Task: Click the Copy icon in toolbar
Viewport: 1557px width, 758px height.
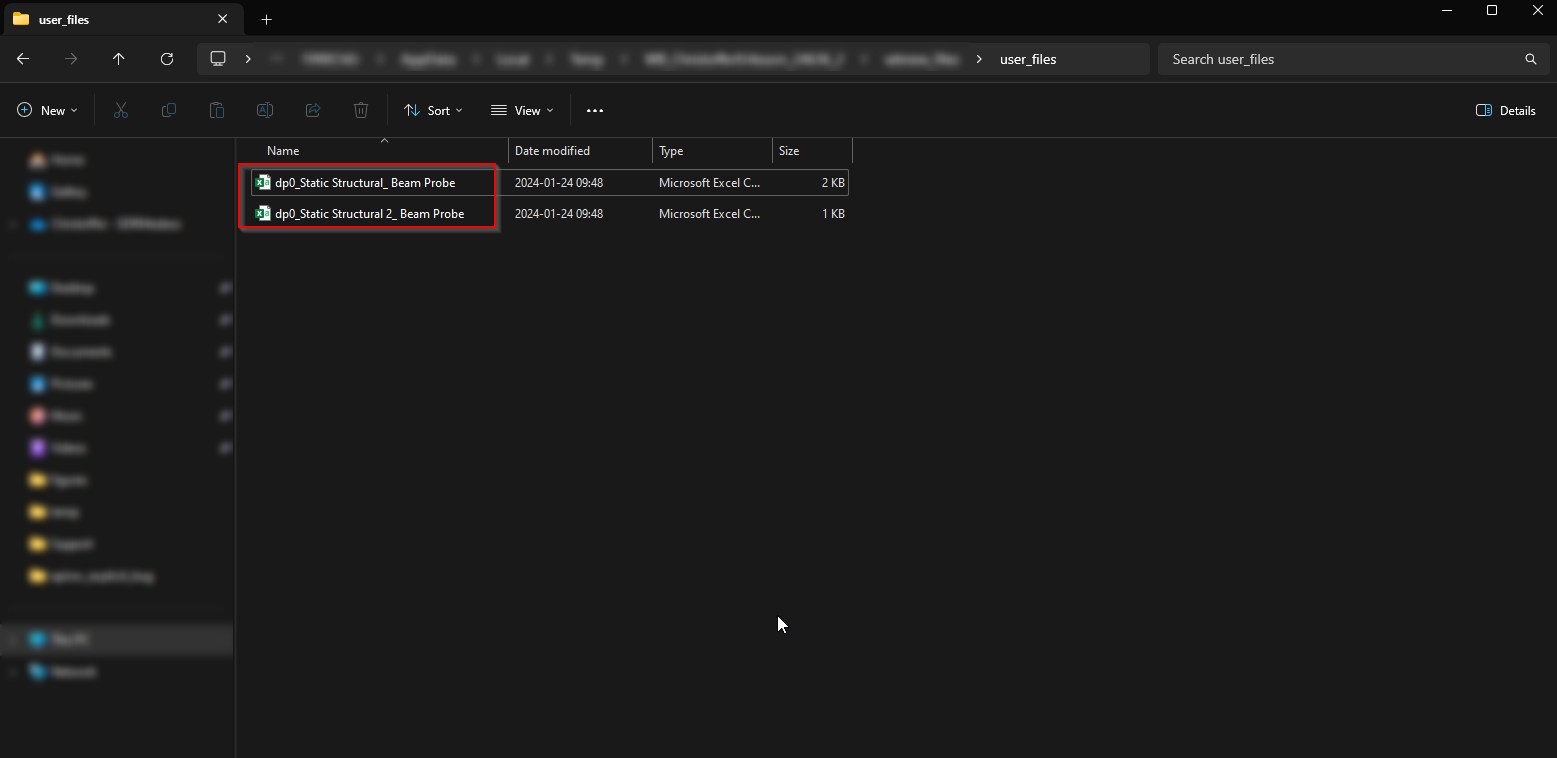Action: click(169, 110)
